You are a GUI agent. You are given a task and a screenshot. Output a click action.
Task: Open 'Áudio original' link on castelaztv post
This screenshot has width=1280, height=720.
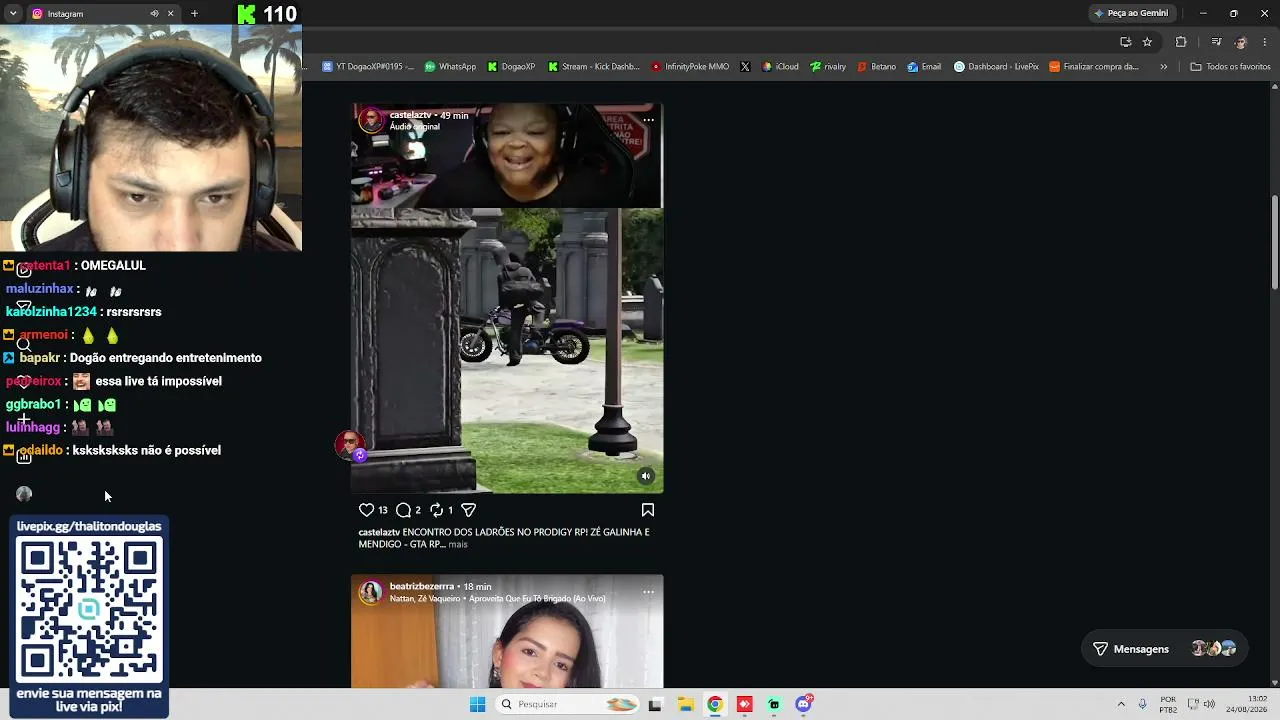(x=415, y=127)
